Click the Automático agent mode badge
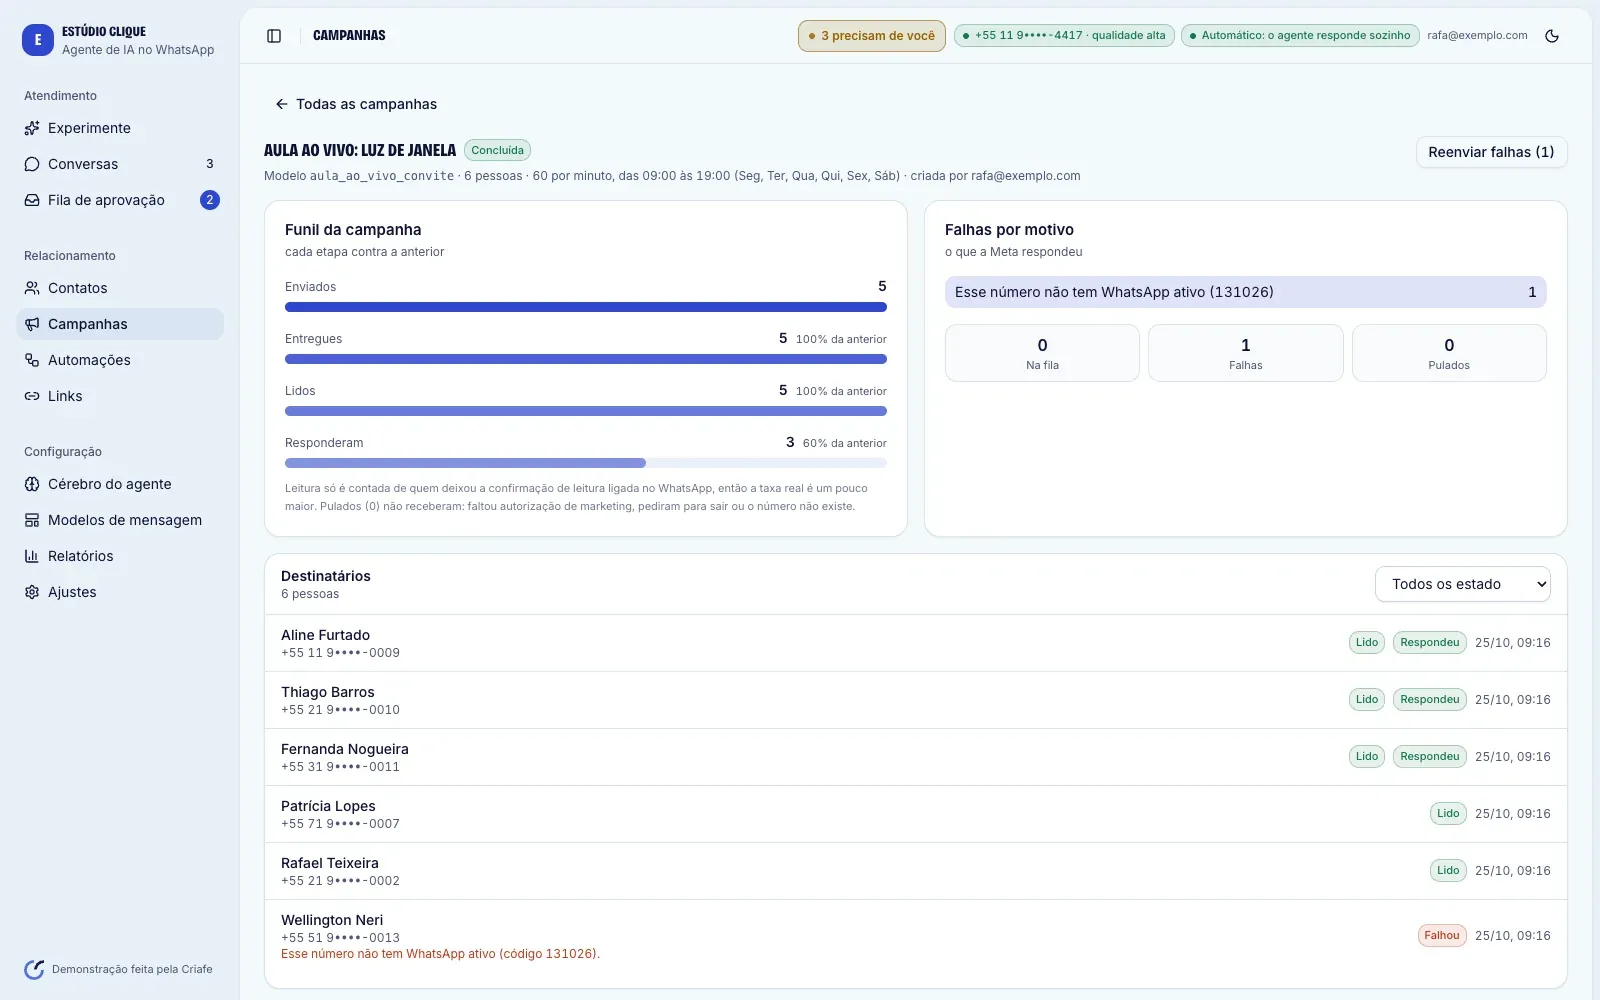The height and width of the screenshot is (1000, 1600). click(1299, 36)
